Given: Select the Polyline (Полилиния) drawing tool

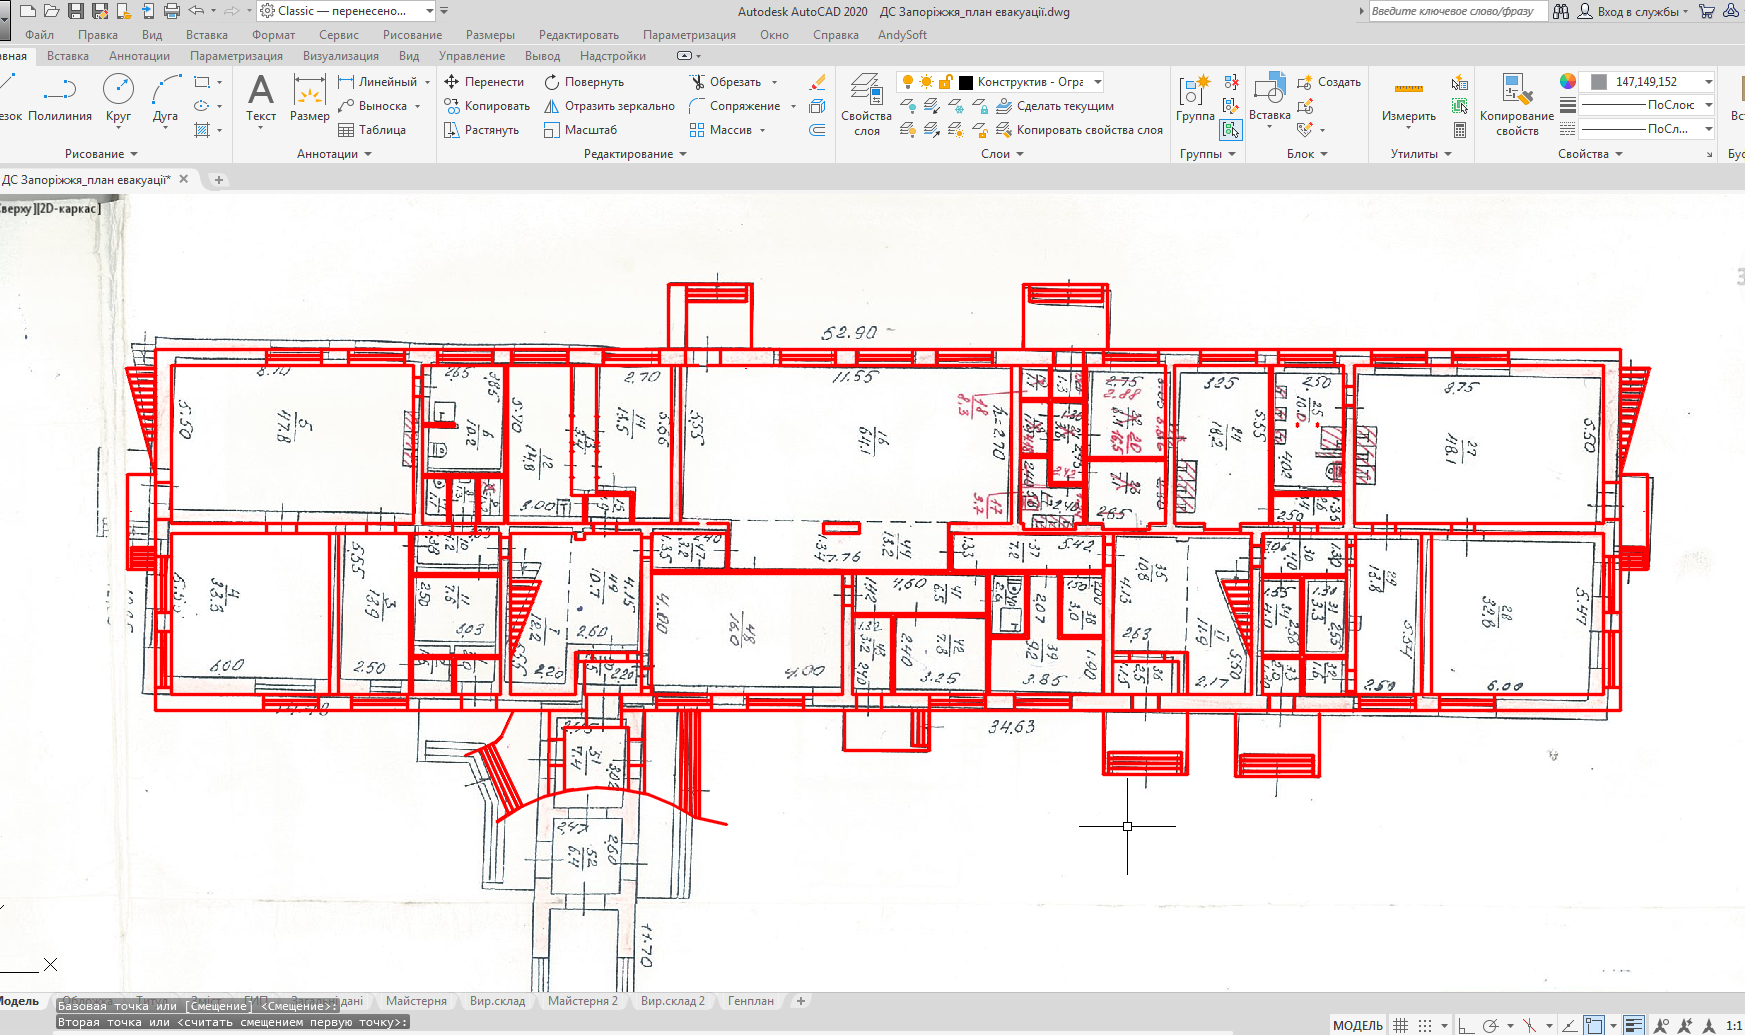Looking at the screenshot, I should (x=59, y=99).
